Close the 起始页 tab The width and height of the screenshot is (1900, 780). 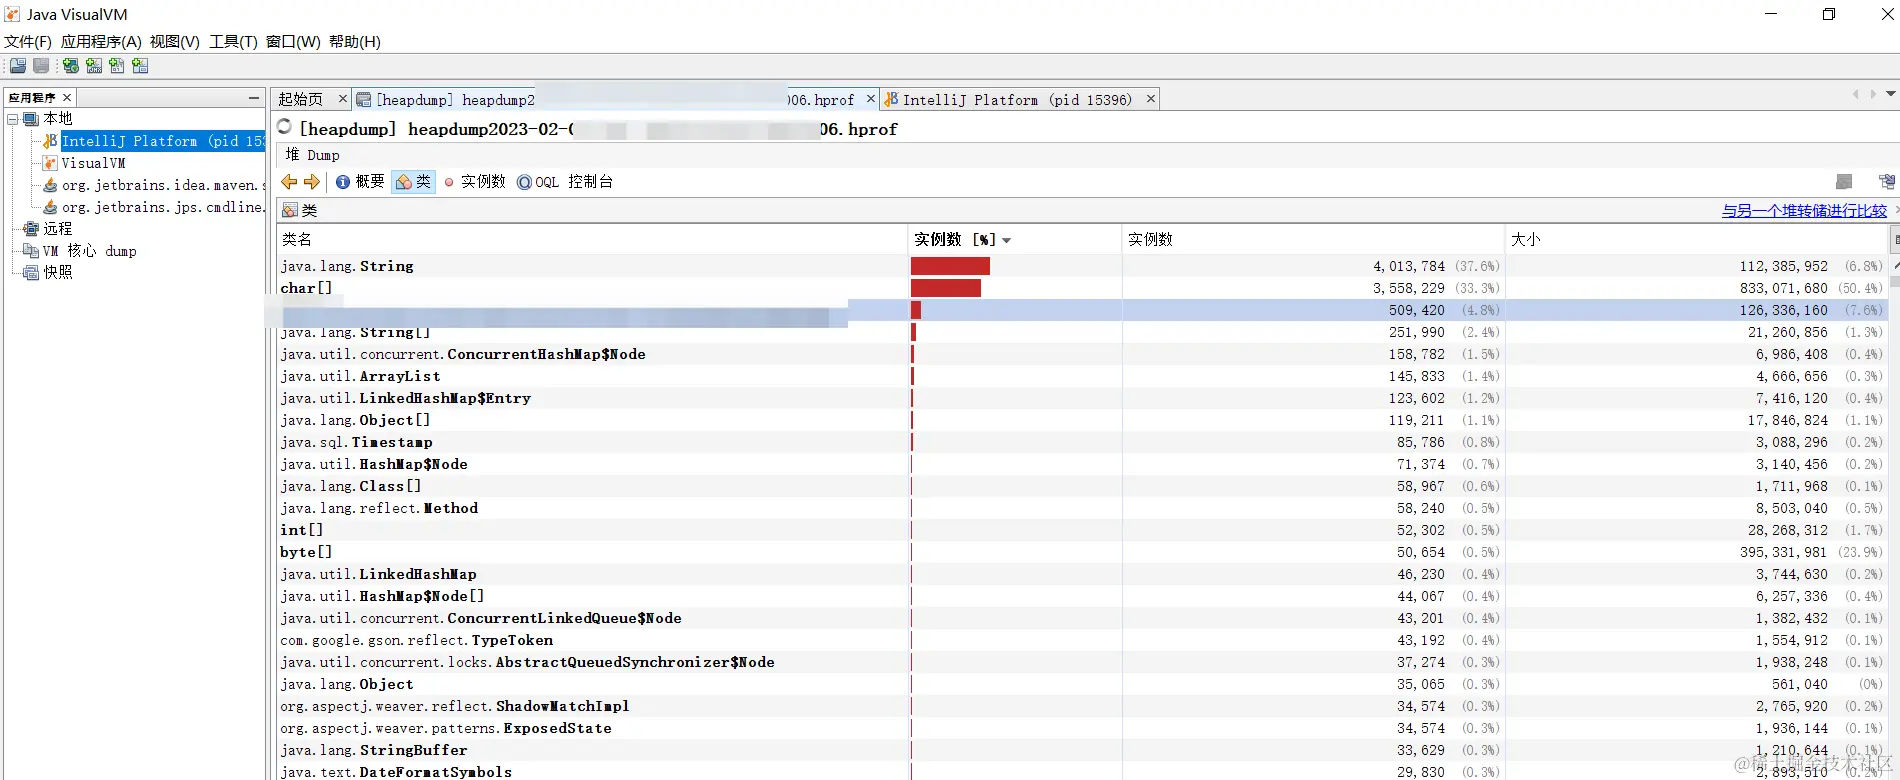(343, 99)
